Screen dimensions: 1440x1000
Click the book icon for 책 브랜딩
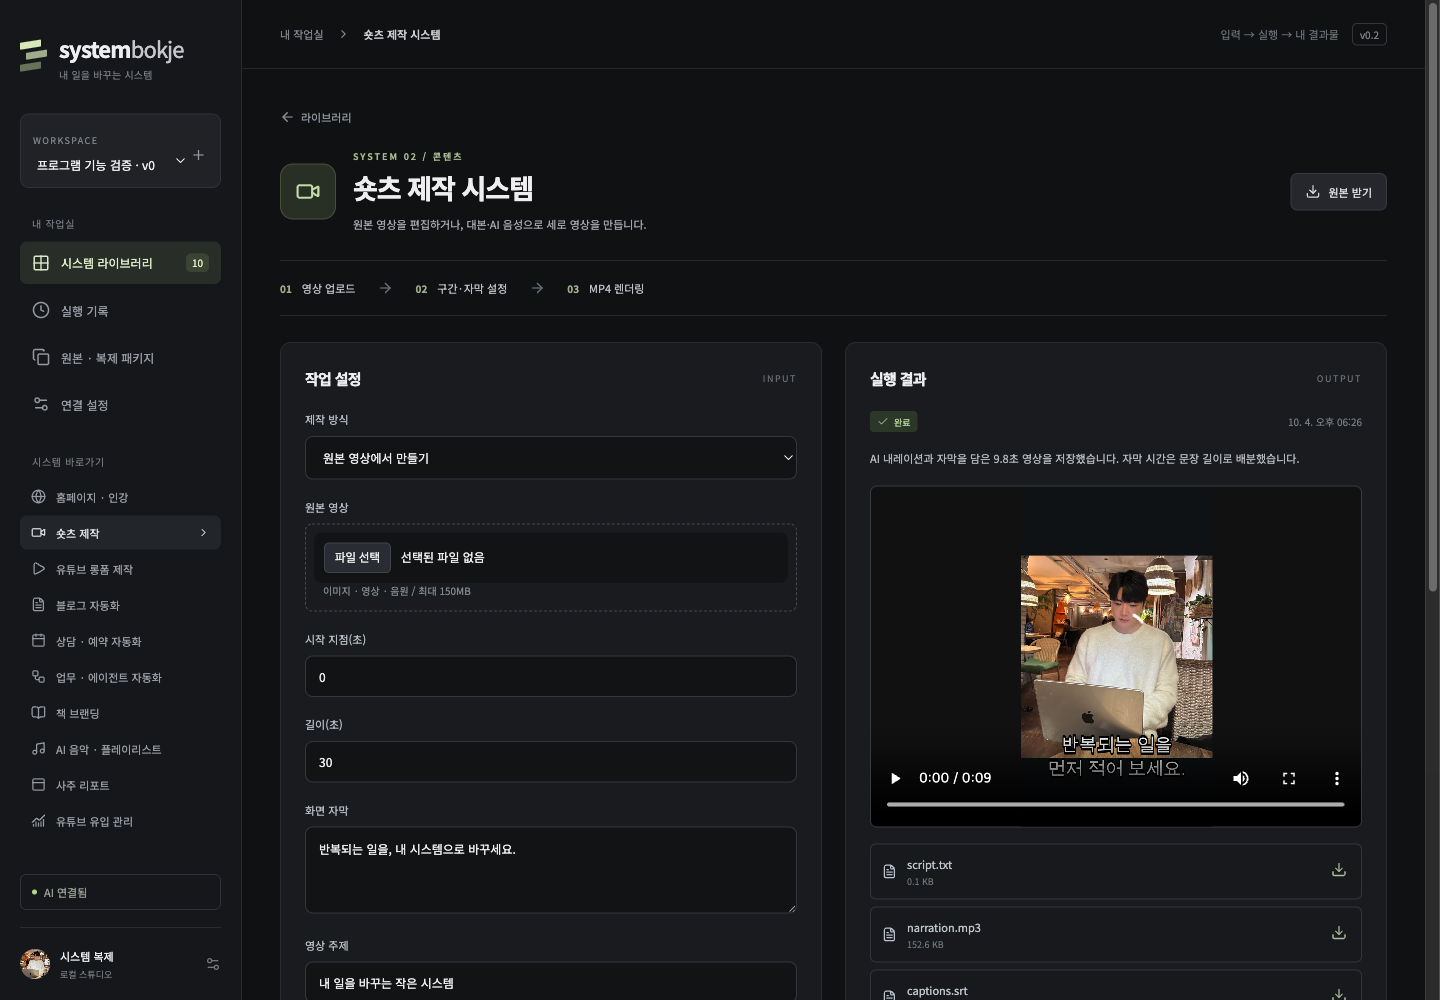click(39, 713)
